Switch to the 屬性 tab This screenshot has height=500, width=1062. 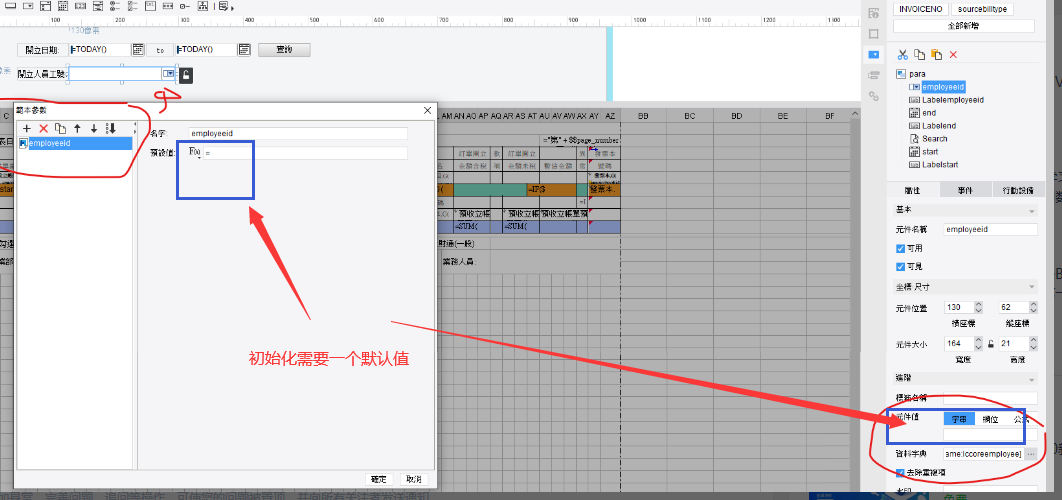pos(912,190)
